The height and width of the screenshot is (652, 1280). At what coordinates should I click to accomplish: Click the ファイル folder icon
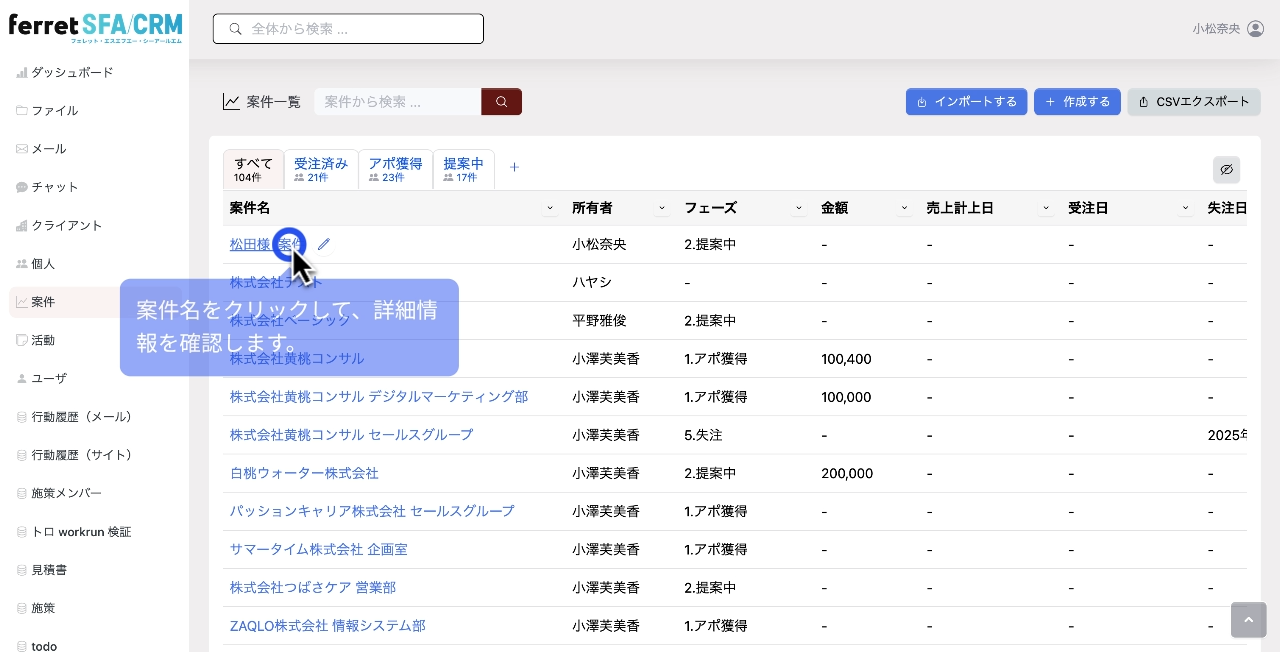(22, 111)
